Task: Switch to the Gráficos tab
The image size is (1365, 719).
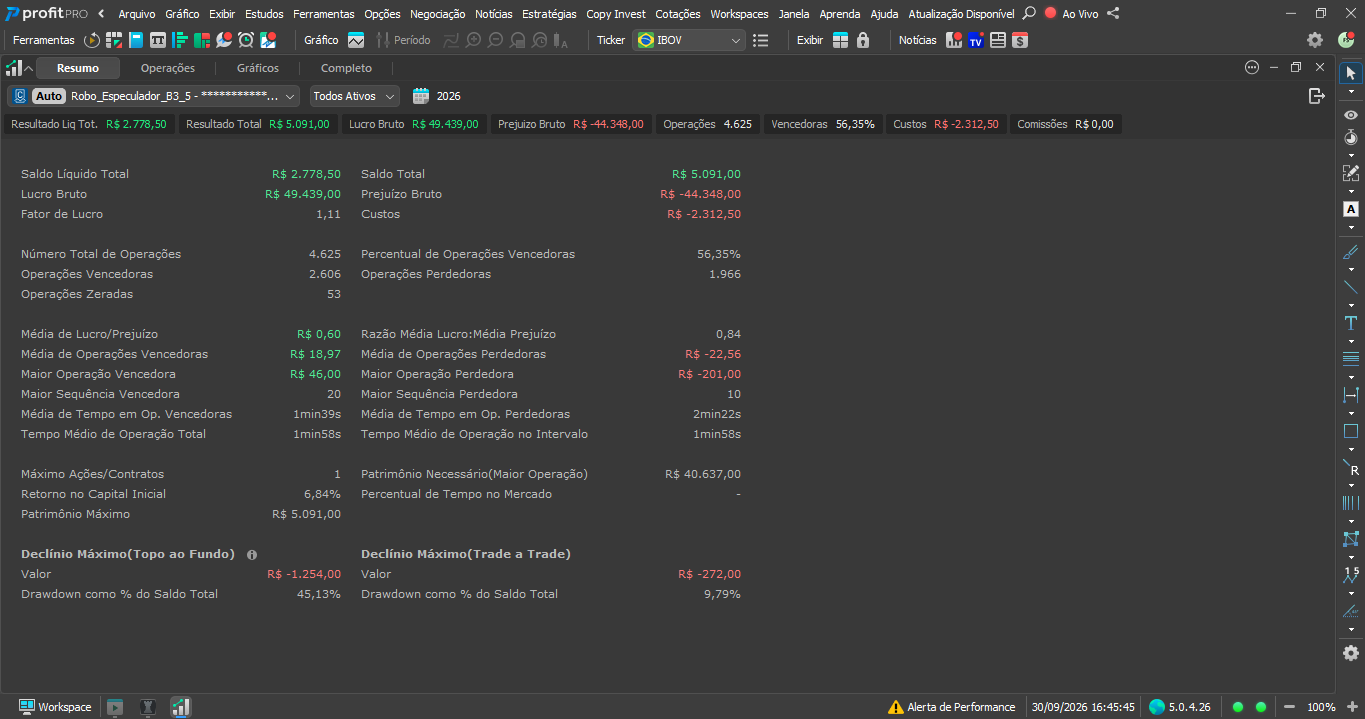Action: [258, 68]
